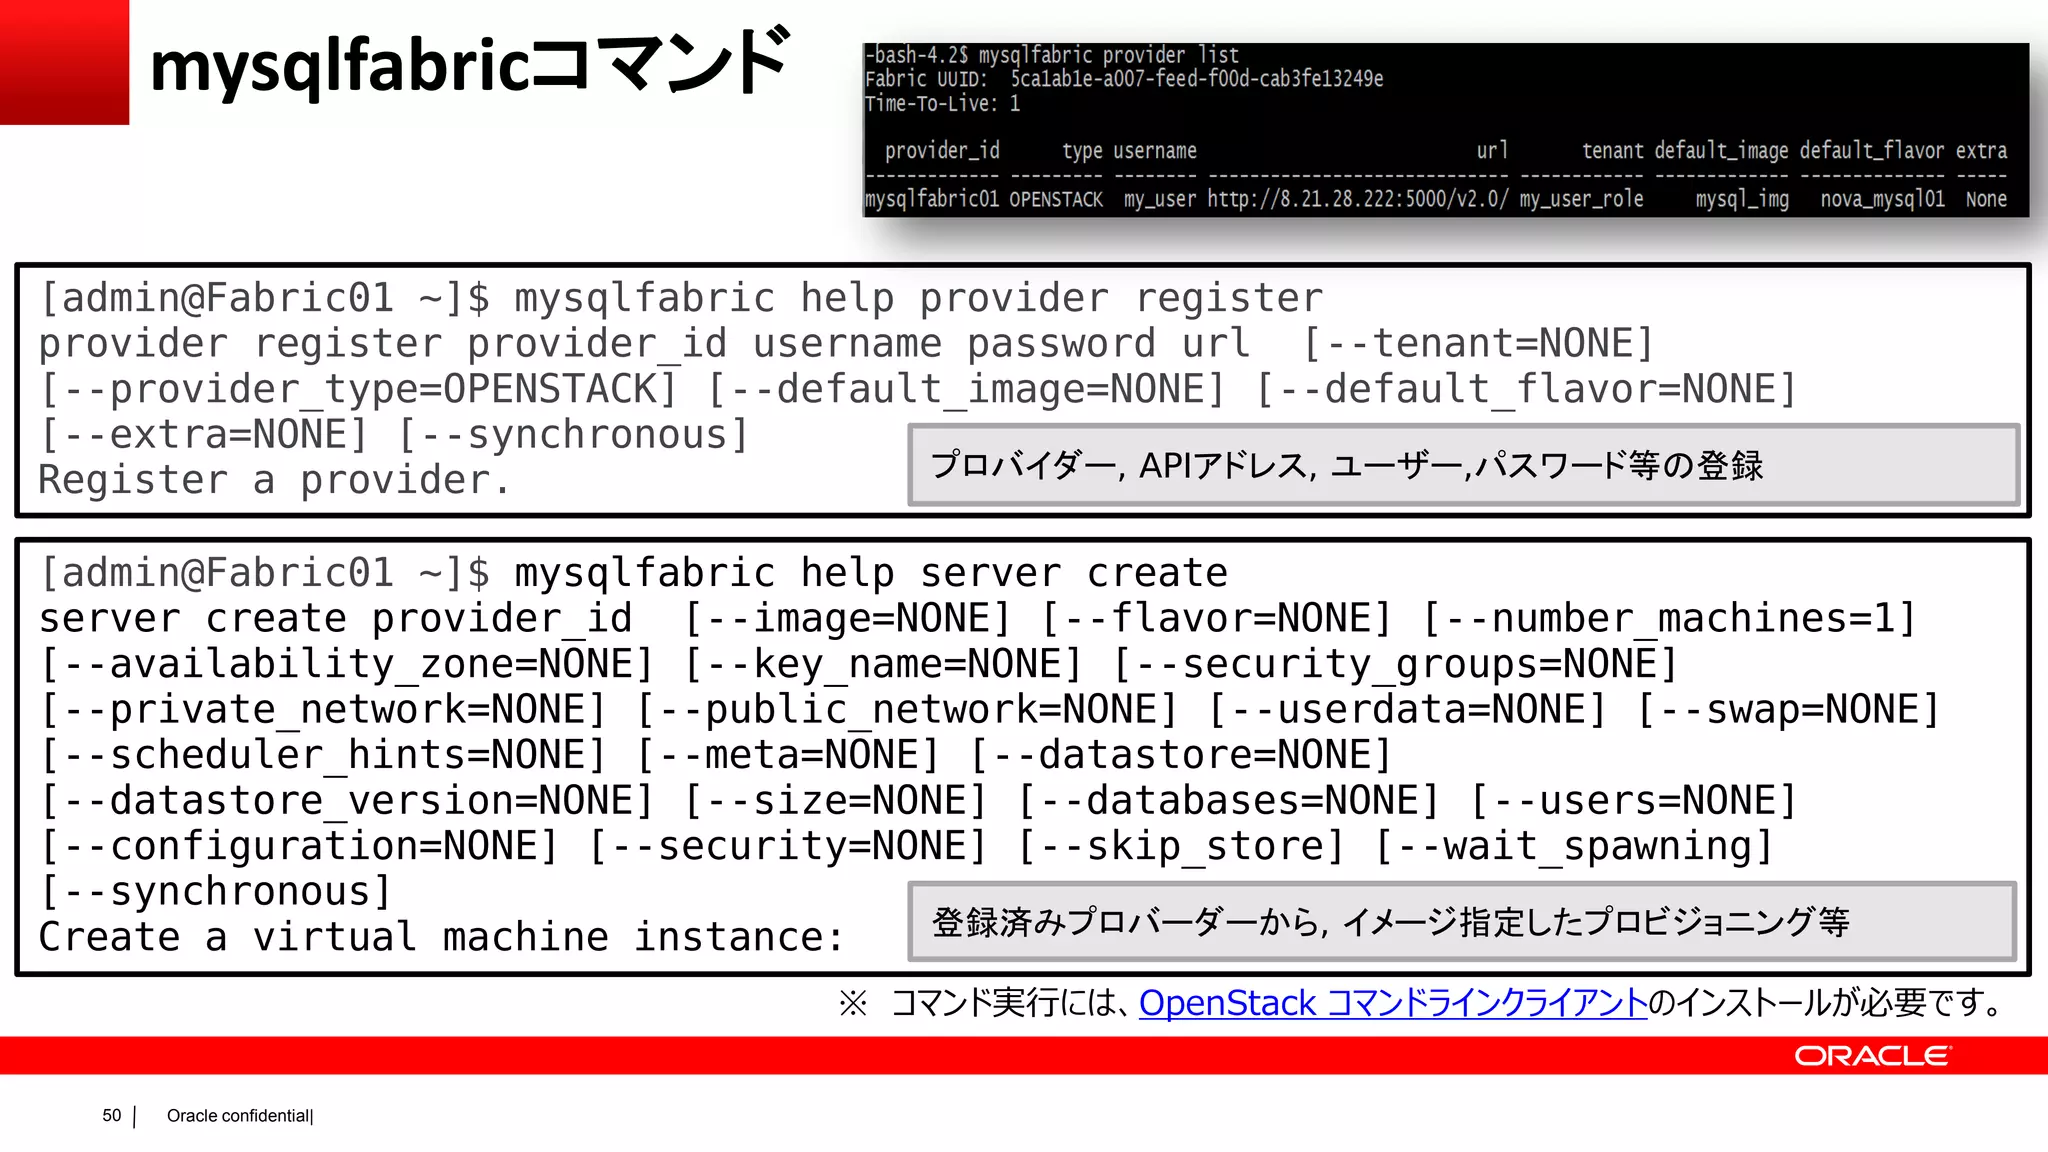Click the '[--provider_type=OPENSTACK]' option text

pyautogui.click(x=358, y=389)
